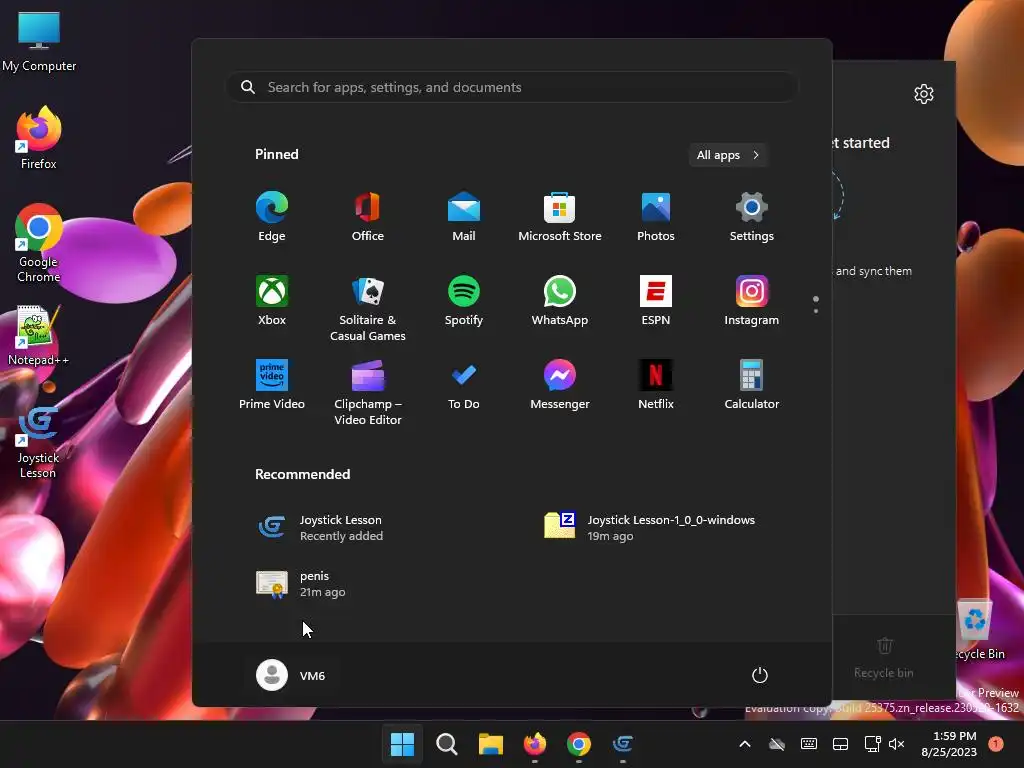The image size is (1024, 768).
Task: Launch Office from pinned apps
Action: click(x=368, y=217)
